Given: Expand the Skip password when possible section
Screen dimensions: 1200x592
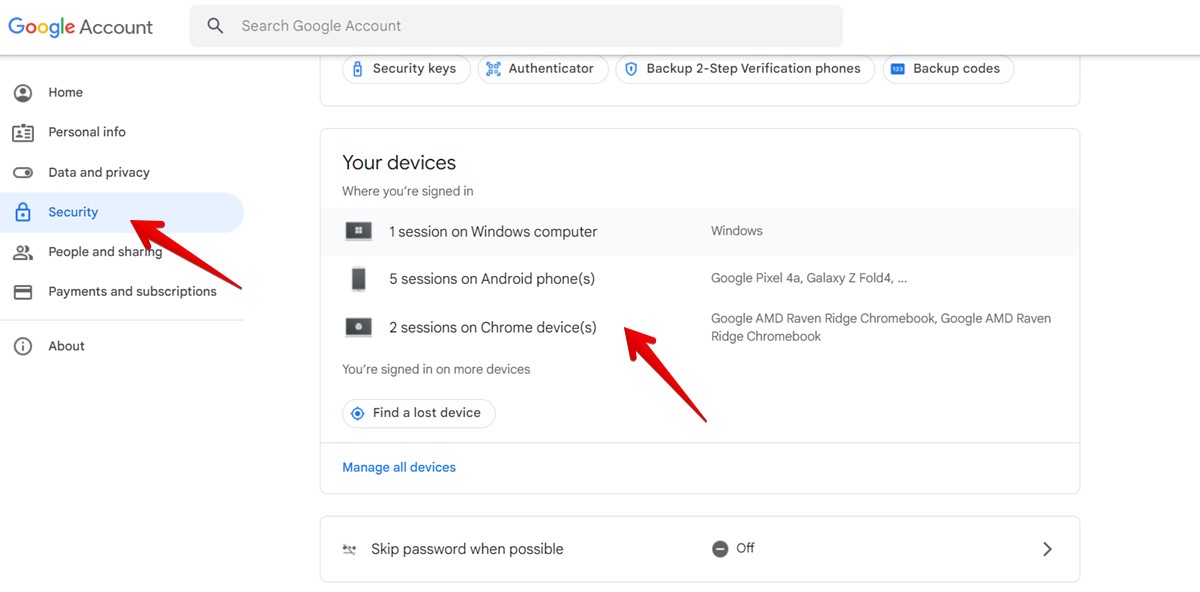Looking at the screenshot, I should point(1047,548).
